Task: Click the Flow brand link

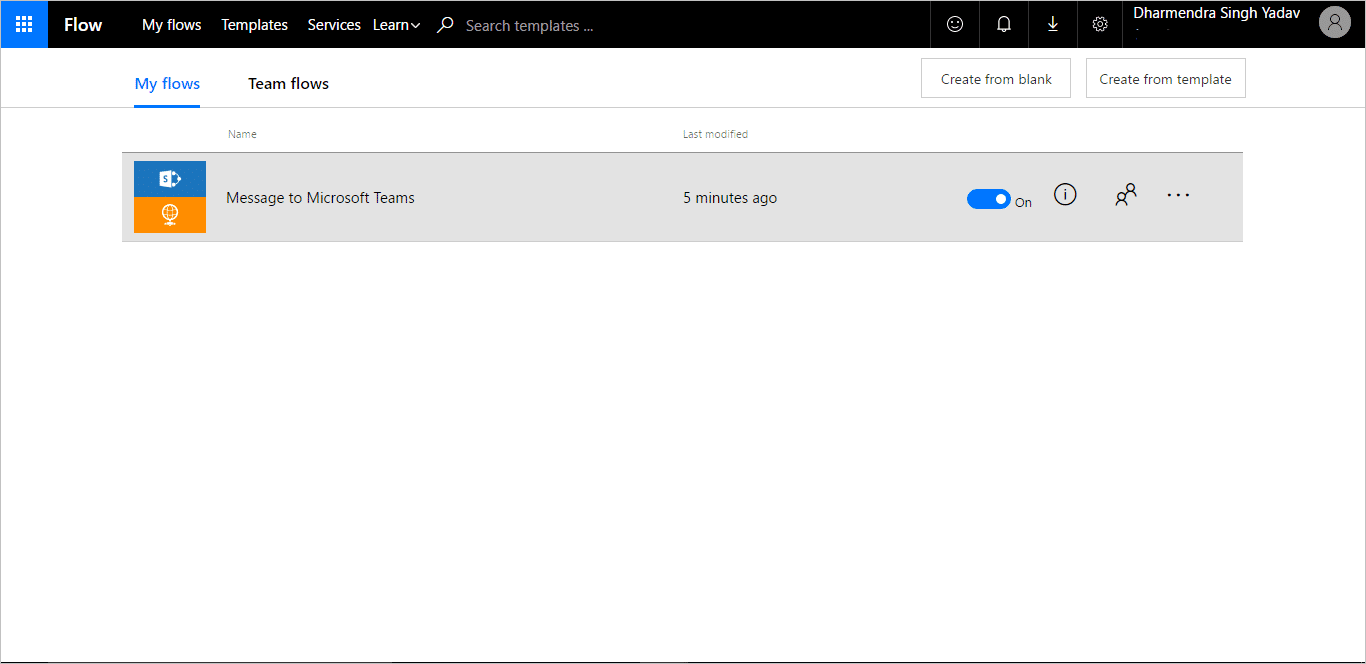Action: pos(83,25)
